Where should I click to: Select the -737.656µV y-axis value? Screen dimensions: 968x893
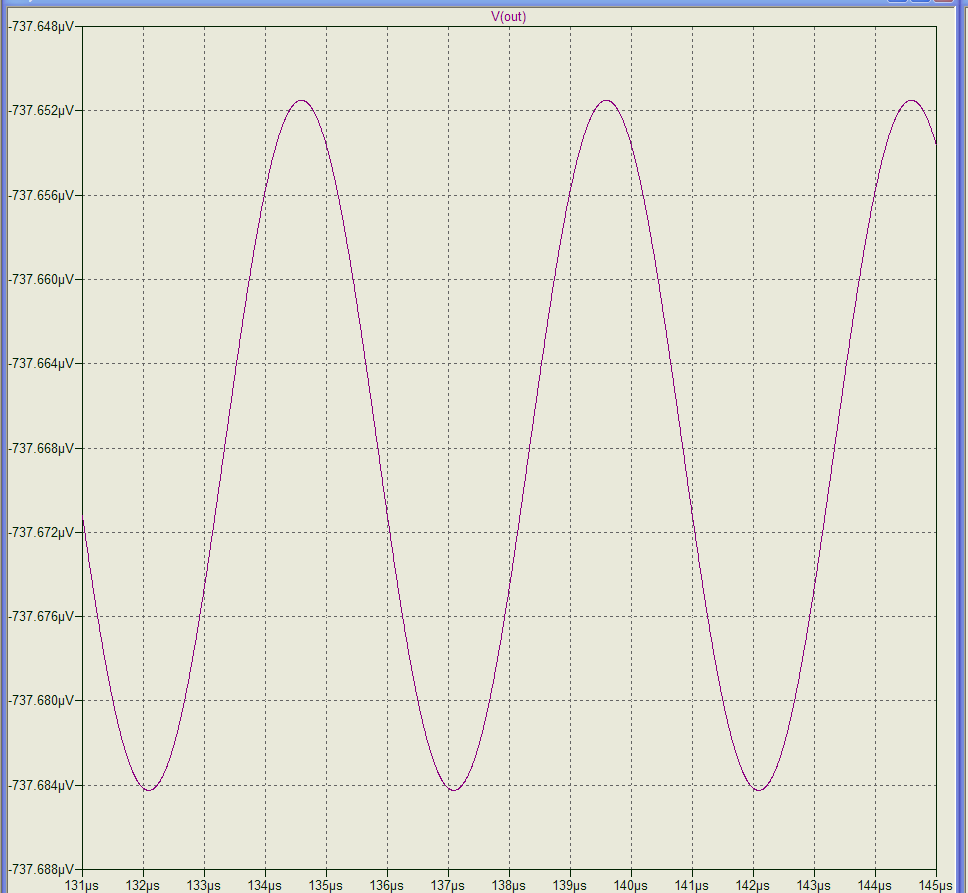coord(41,195)
